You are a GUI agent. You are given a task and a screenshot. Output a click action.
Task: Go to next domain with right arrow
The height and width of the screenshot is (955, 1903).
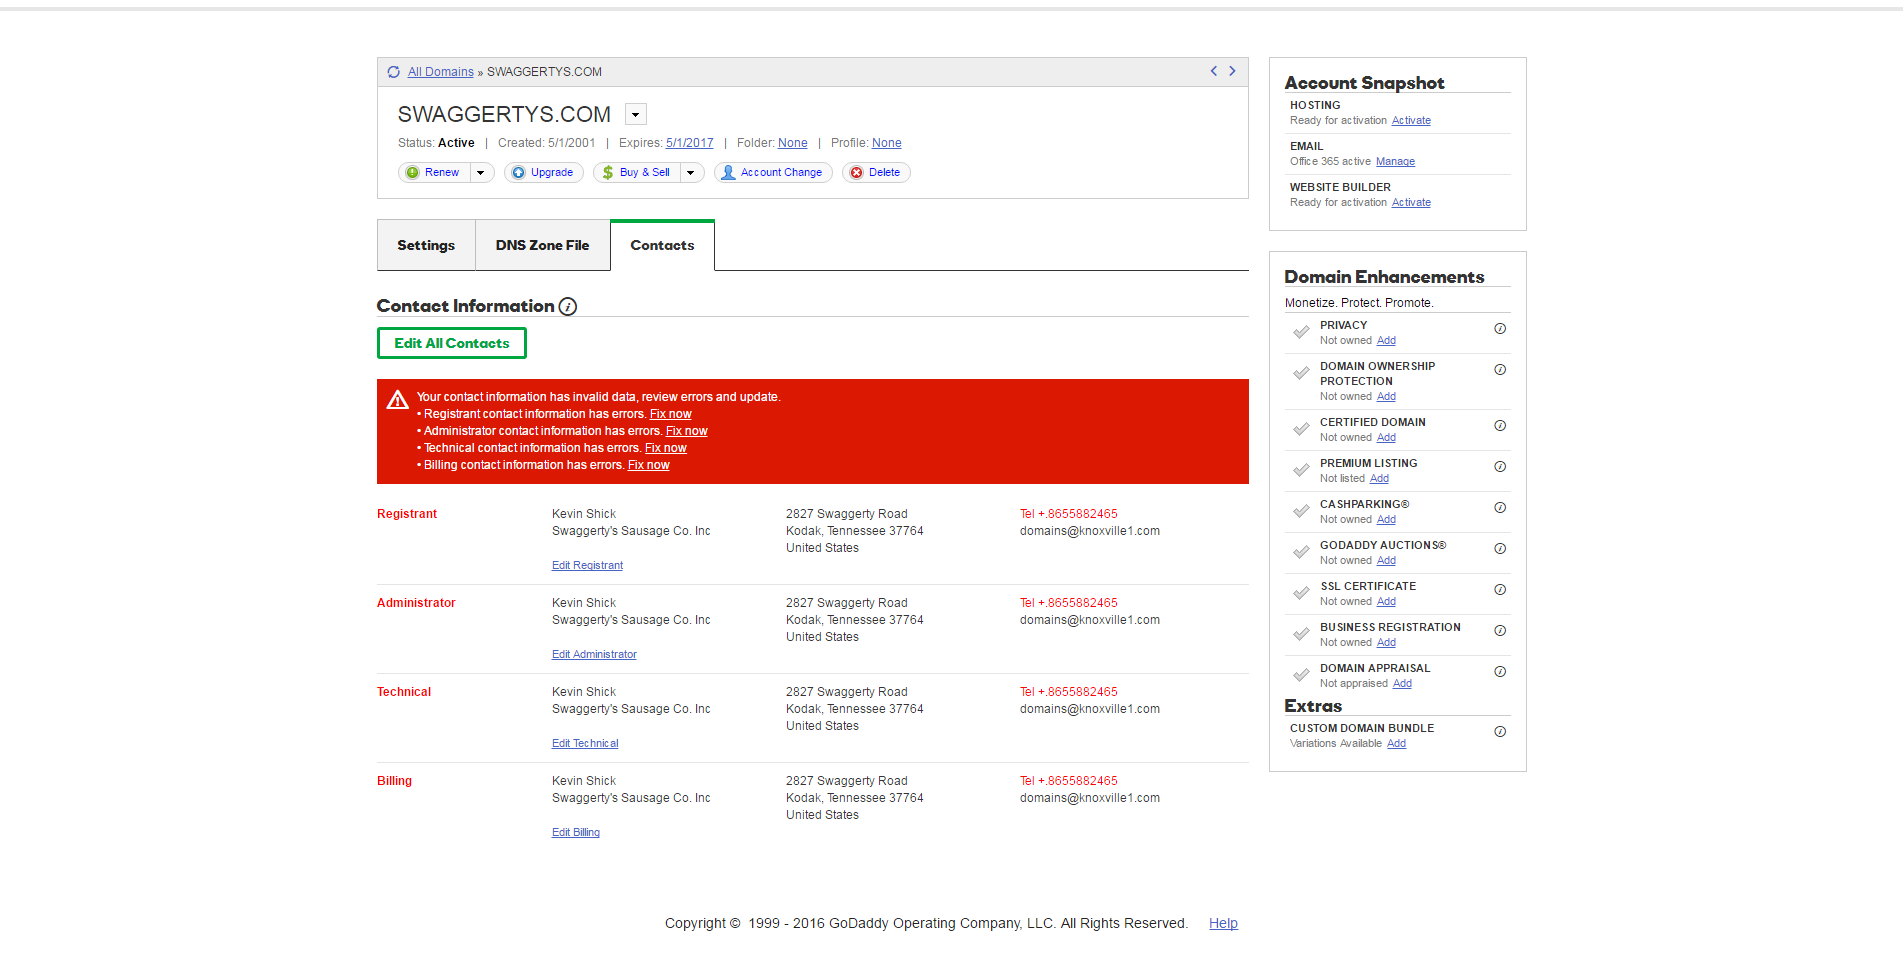tap(1232, 71)
